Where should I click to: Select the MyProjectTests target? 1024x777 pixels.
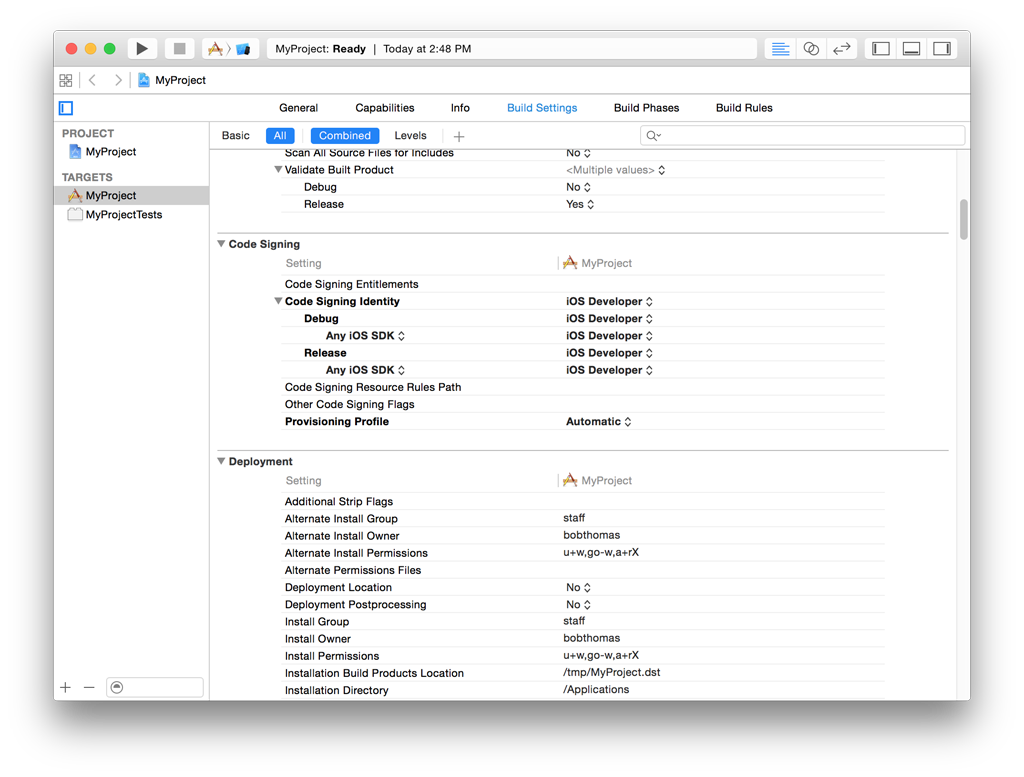pos(123,215)
